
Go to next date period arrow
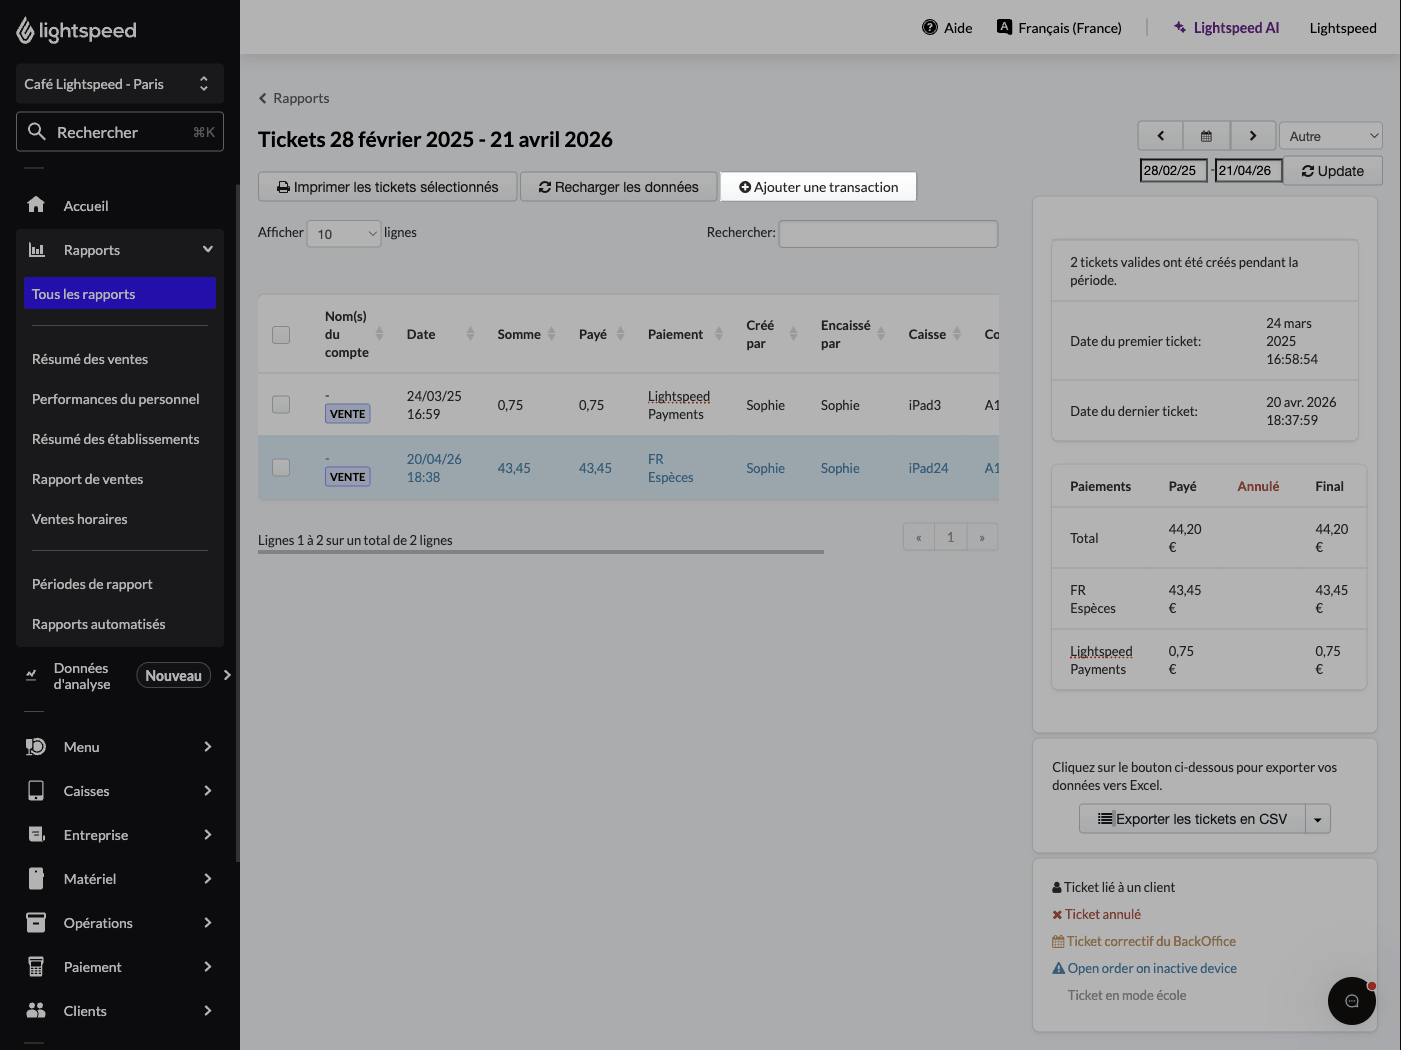(x=1252, y=136)
